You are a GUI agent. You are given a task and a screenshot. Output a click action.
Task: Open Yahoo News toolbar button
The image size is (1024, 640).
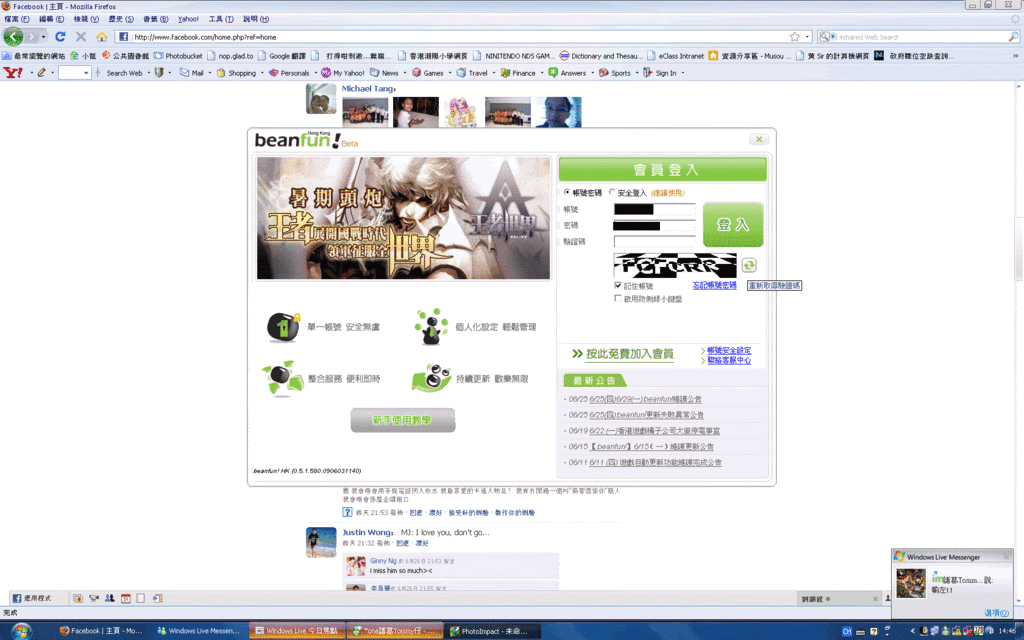pyautogui.click(x=384, y=73)
